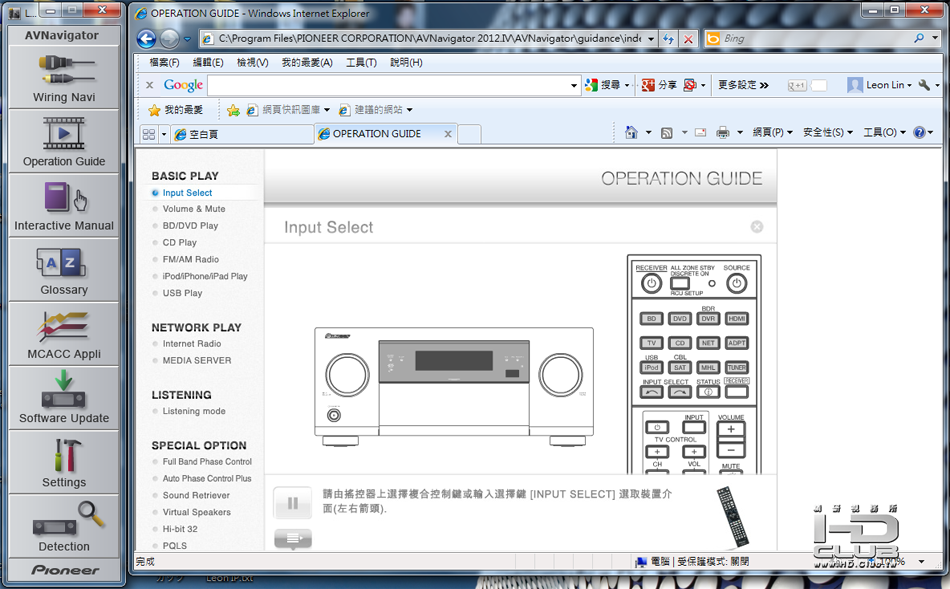Select BD/DVD Play guide
This screenshot has height=589, width=950.
190,225
